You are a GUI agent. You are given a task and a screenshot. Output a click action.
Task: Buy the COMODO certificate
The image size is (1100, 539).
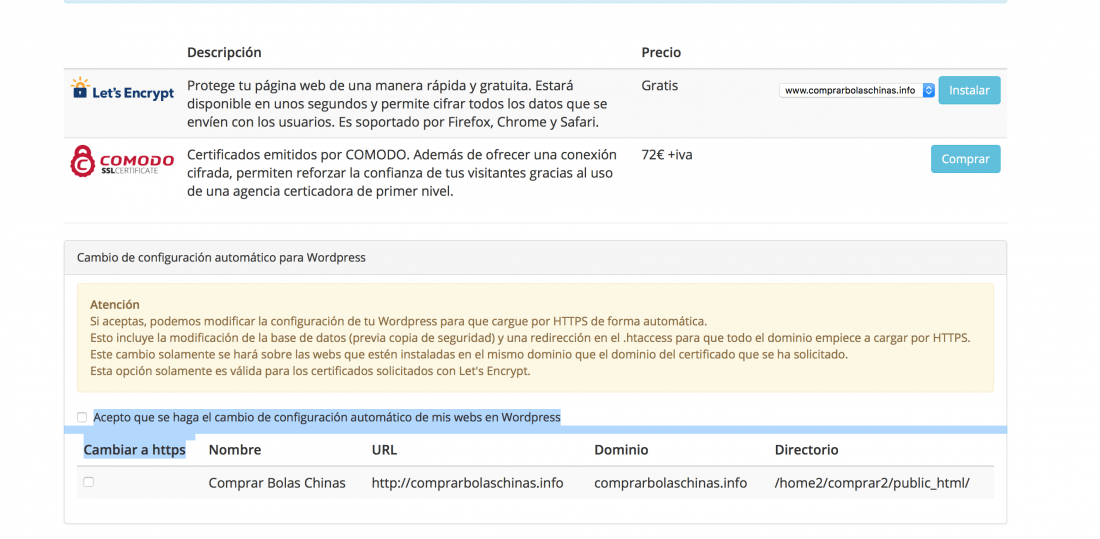click(x=965, y=159)
